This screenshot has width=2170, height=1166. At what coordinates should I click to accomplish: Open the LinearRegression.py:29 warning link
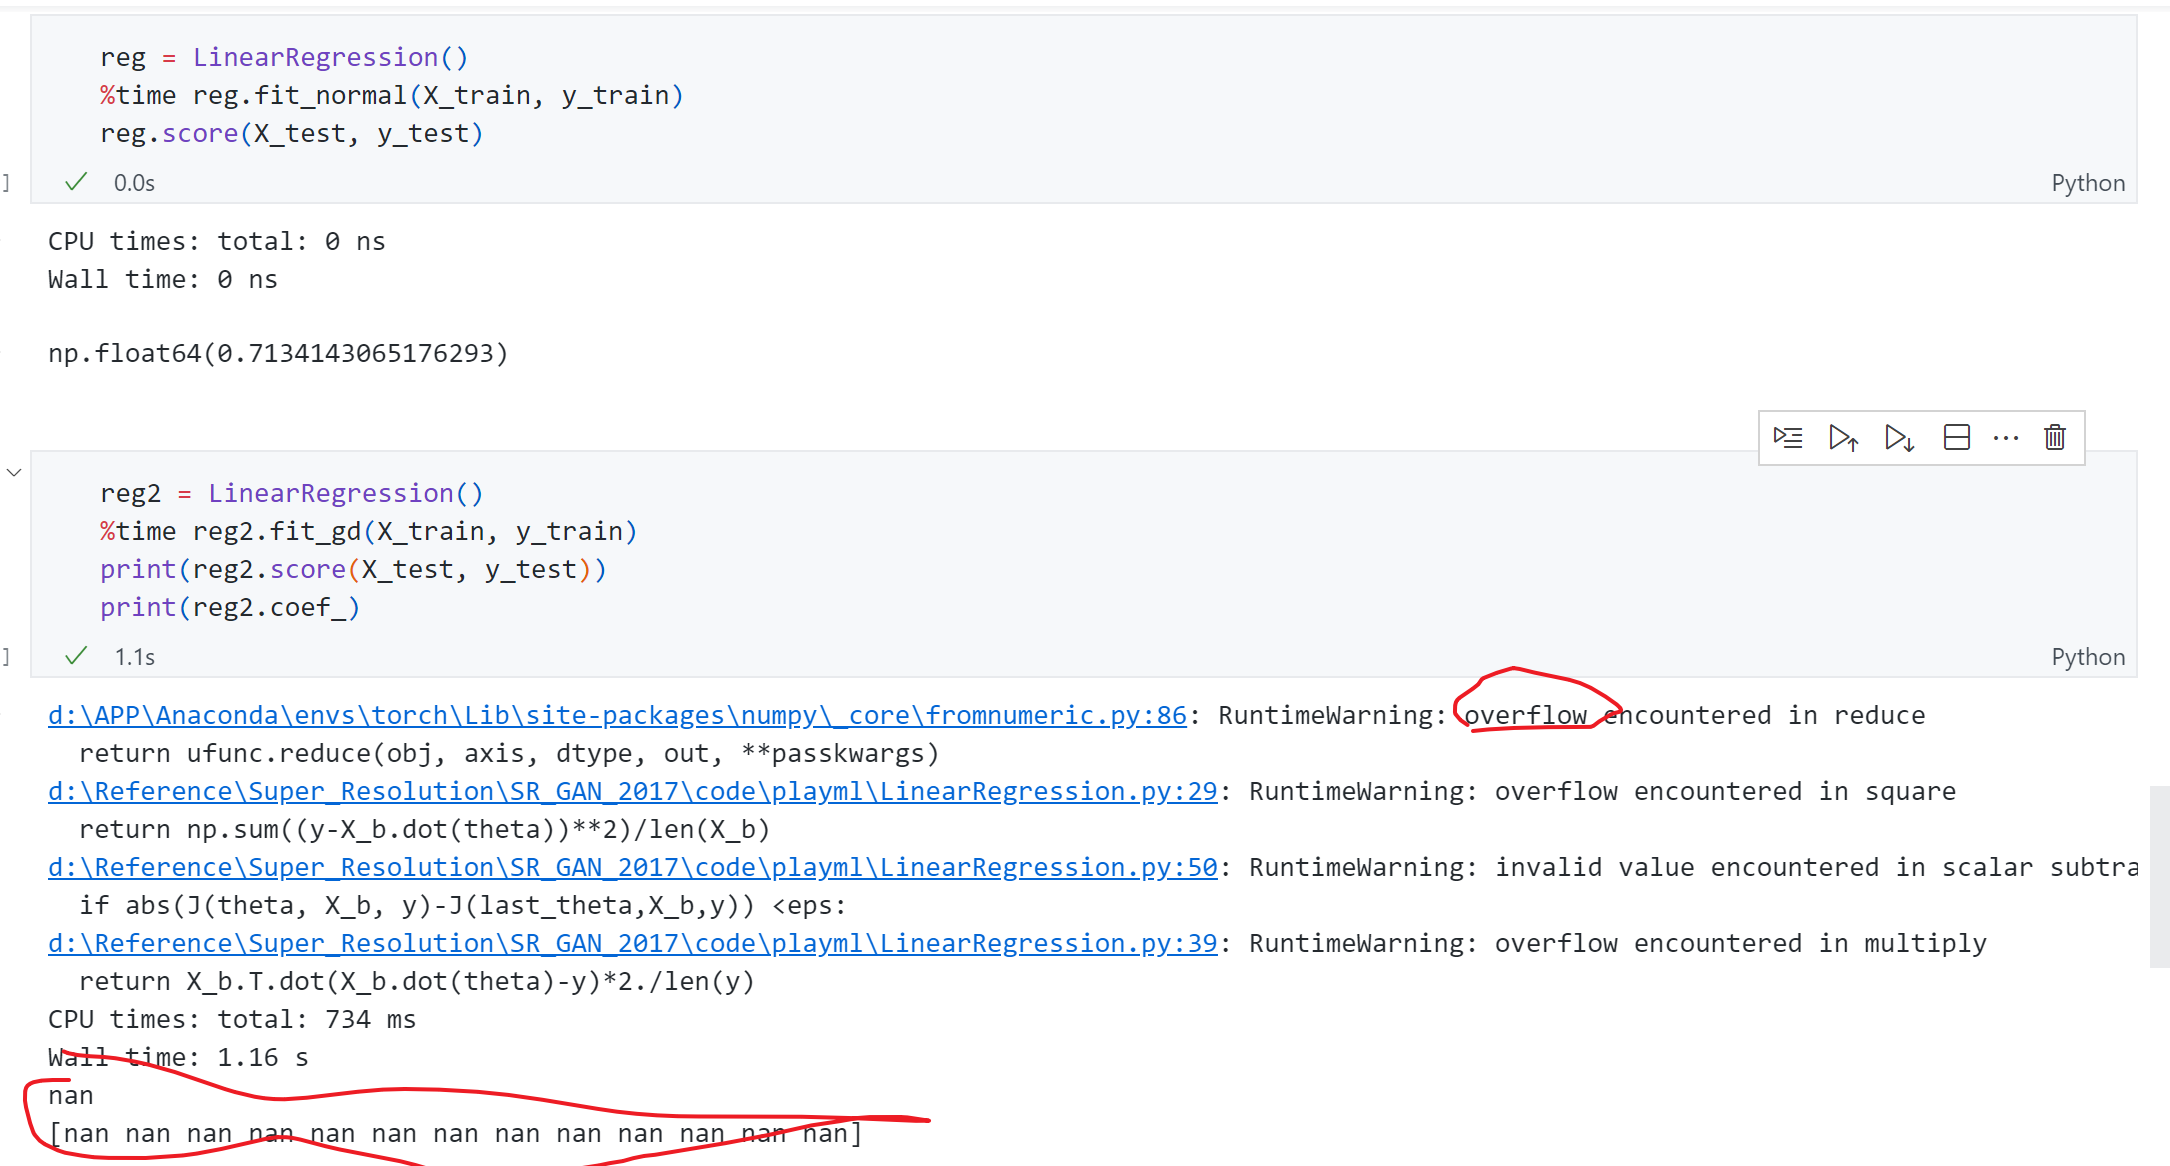(x=632, y=792)
